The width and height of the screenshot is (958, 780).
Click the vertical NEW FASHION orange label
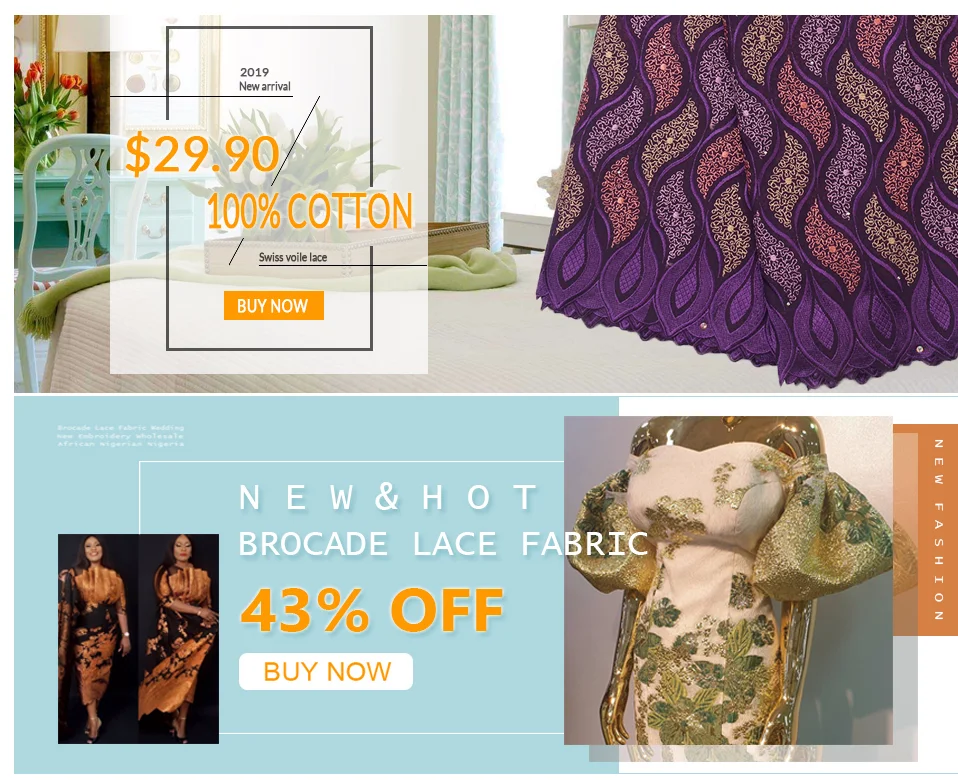938,530
